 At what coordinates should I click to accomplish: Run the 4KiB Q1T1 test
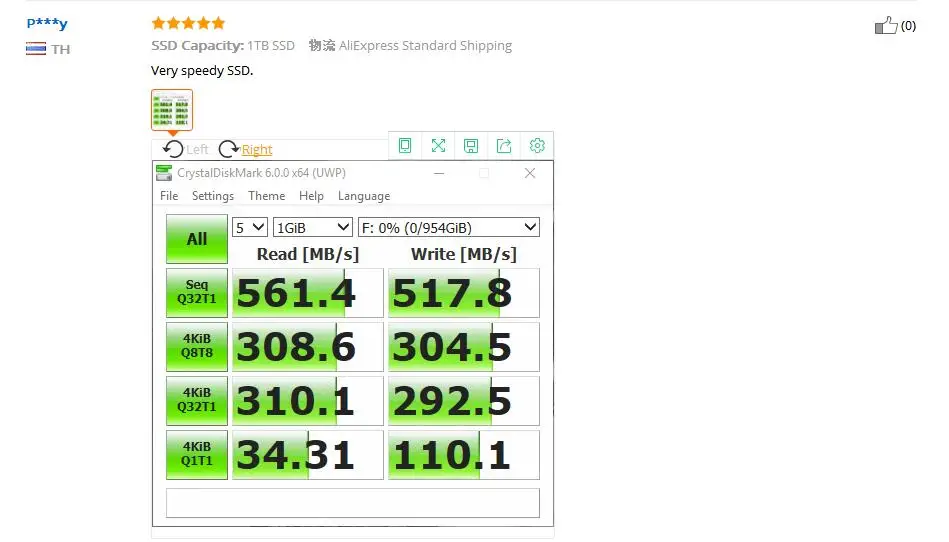pos(197,454)
